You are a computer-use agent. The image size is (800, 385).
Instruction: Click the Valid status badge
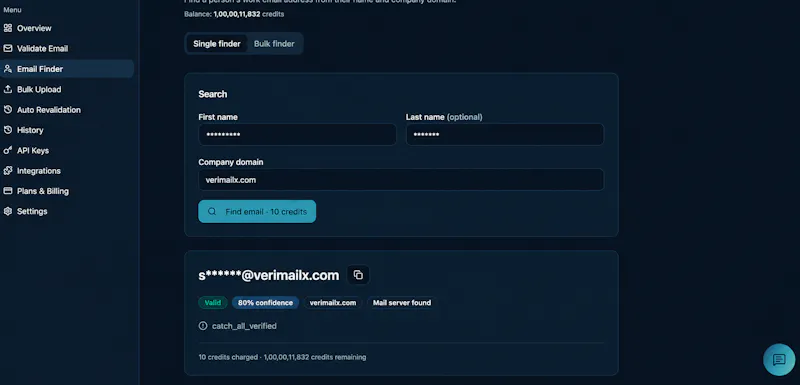213,303
